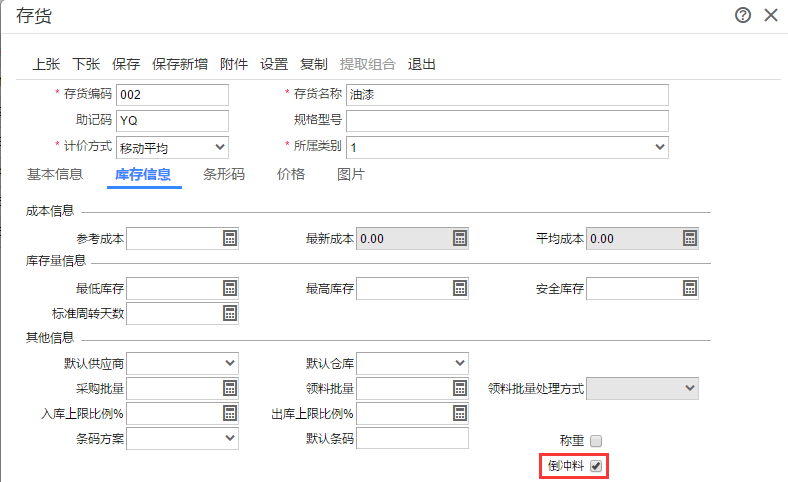Open the help question-mark icon
The width and height of the screenshot is (788, 482).
[743, 15]
